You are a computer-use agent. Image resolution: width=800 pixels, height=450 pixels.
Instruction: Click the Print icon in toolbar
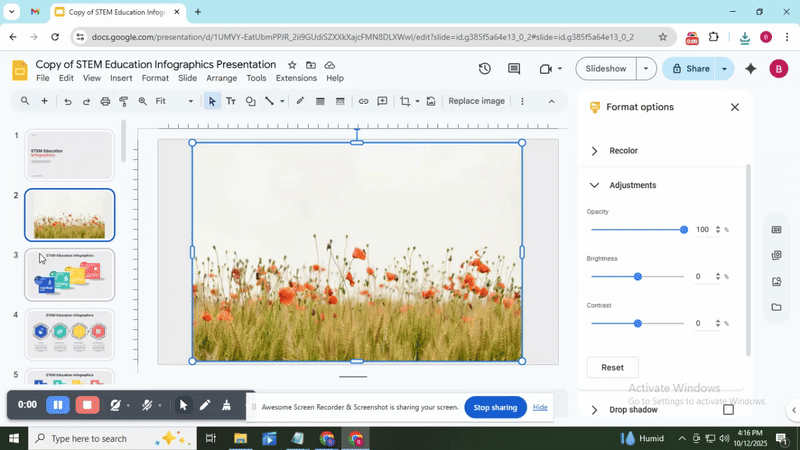pos(105,101)
